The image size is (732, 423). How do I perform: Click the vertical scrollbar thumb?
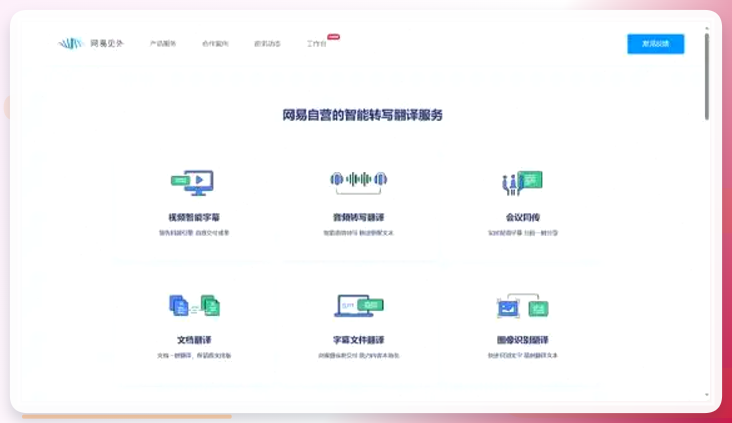click(x=707, y=76)
